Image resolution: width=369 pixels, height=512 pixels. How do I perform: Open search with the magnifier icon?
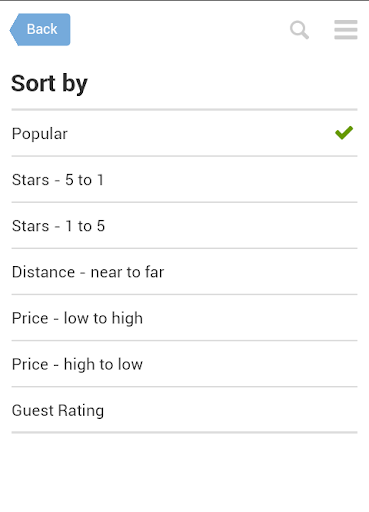click(299, 30)
